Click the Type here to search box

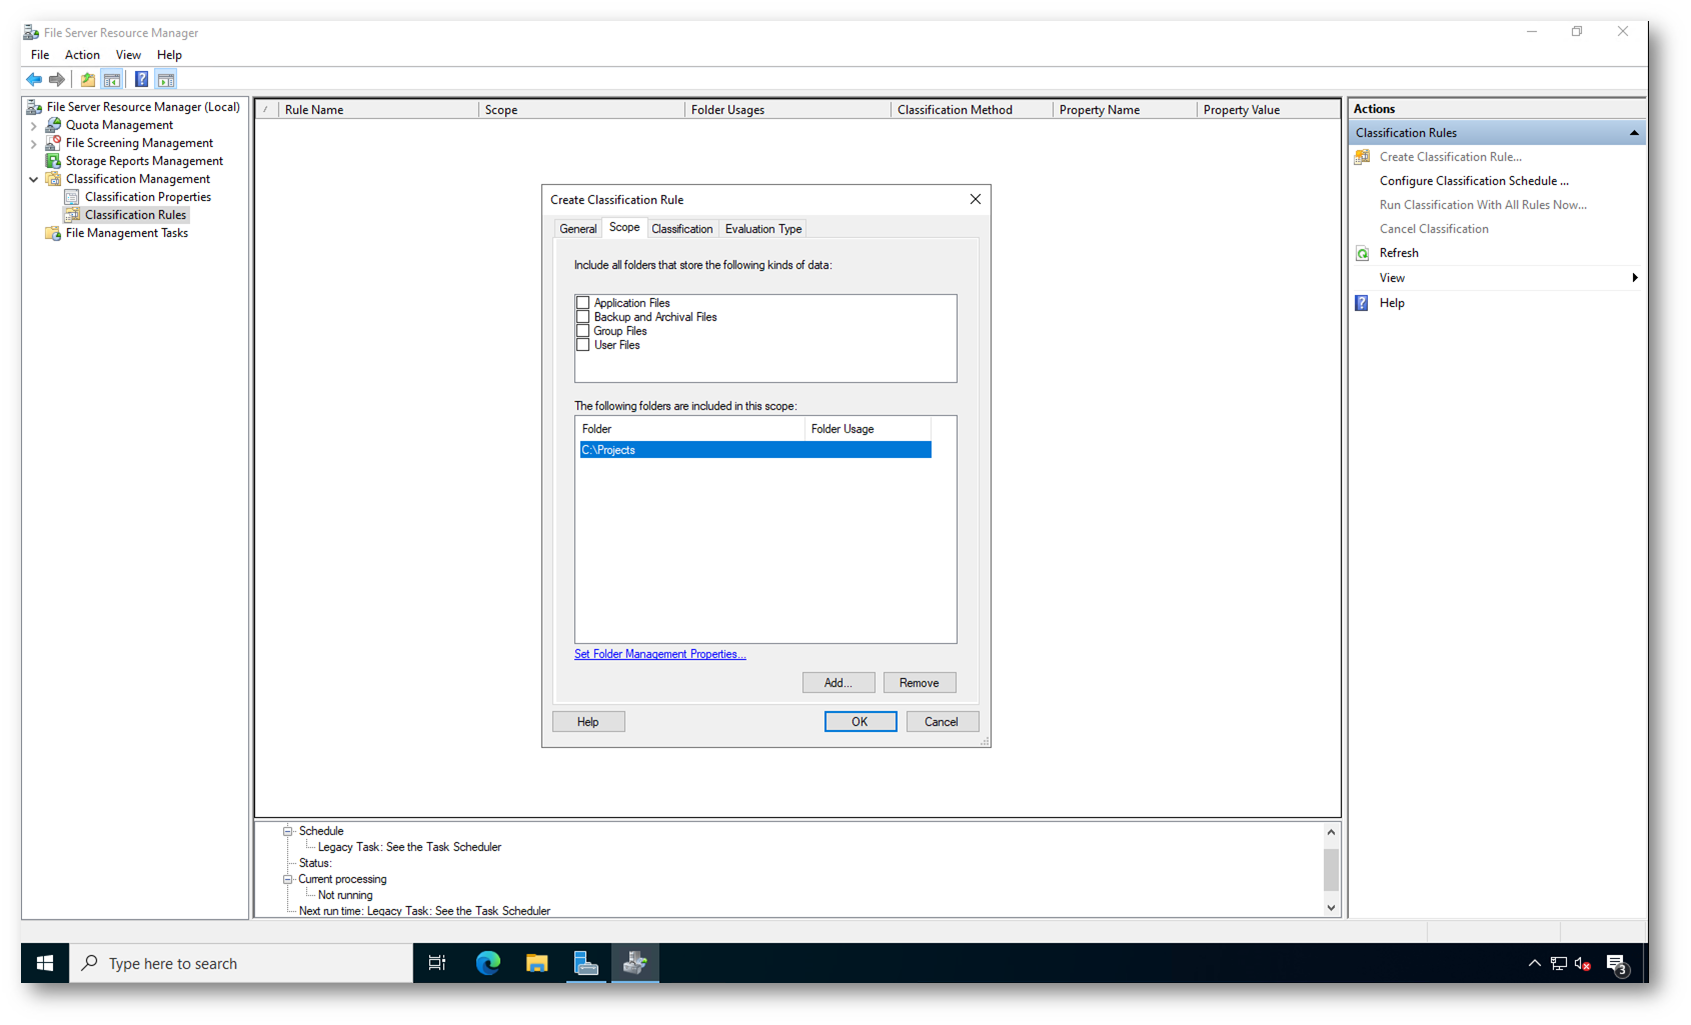click(240, 963)
